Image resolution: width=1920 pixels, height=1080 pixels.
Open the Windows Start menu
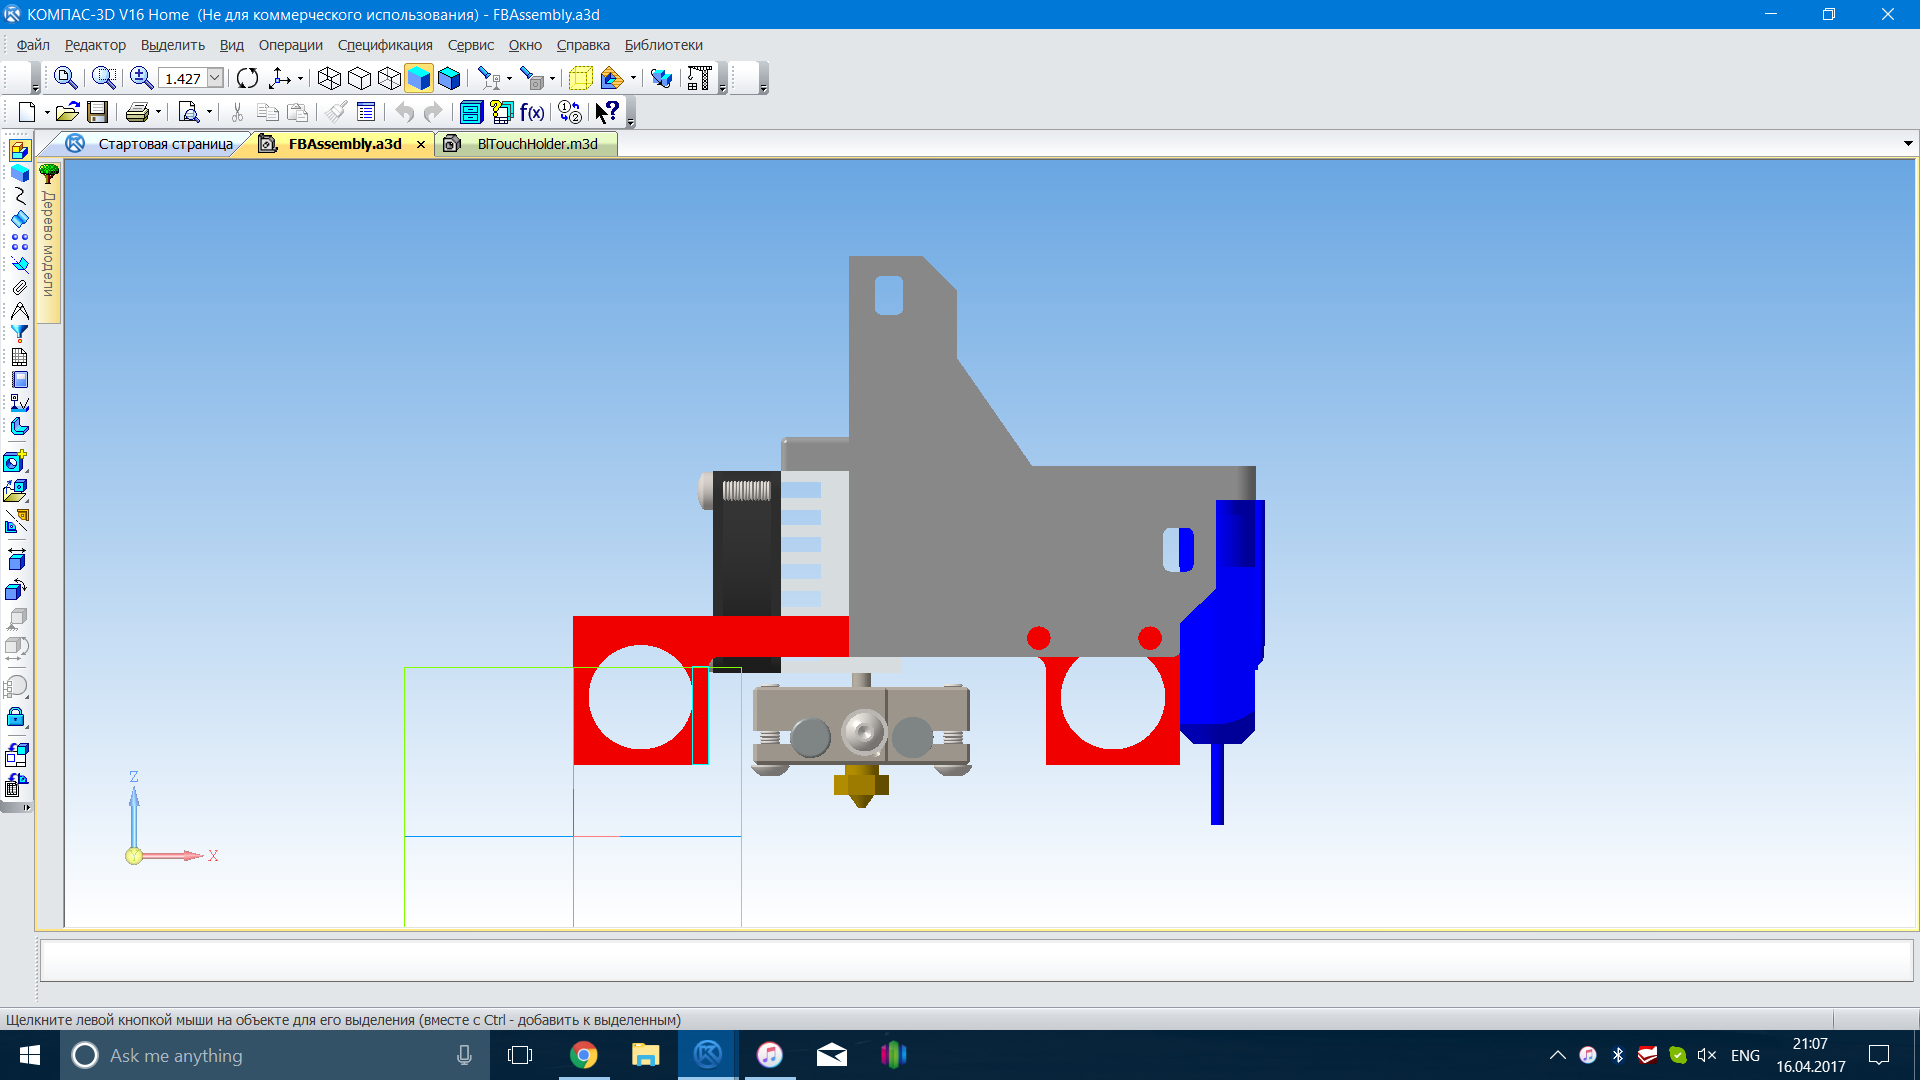(x=30, y=1055)
